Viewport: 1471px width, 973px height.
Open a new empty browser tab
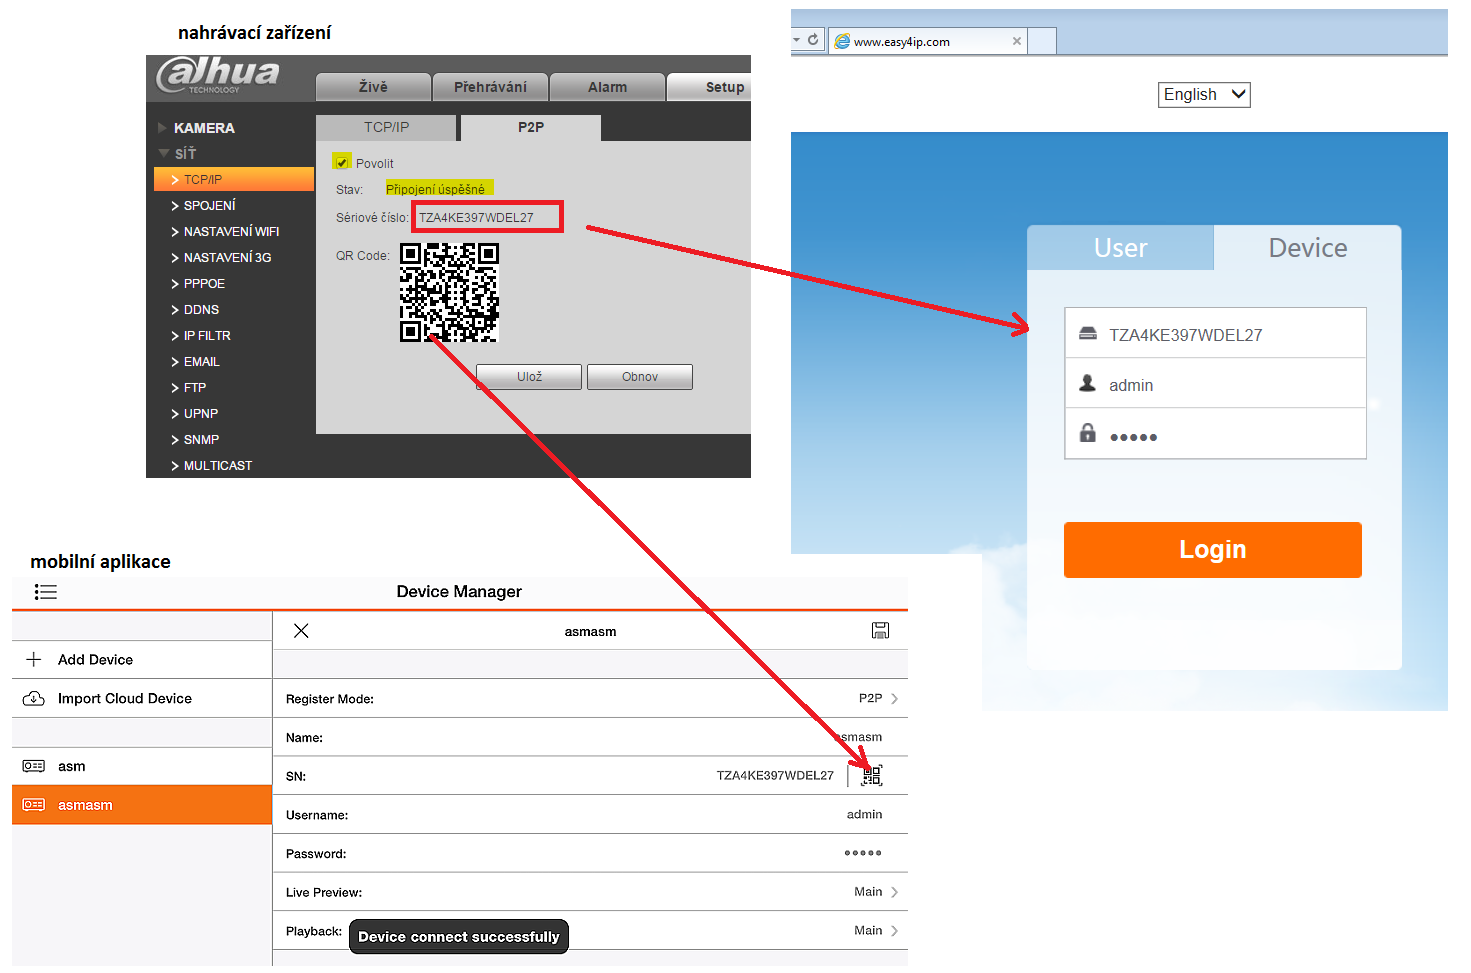[1042, 41]
